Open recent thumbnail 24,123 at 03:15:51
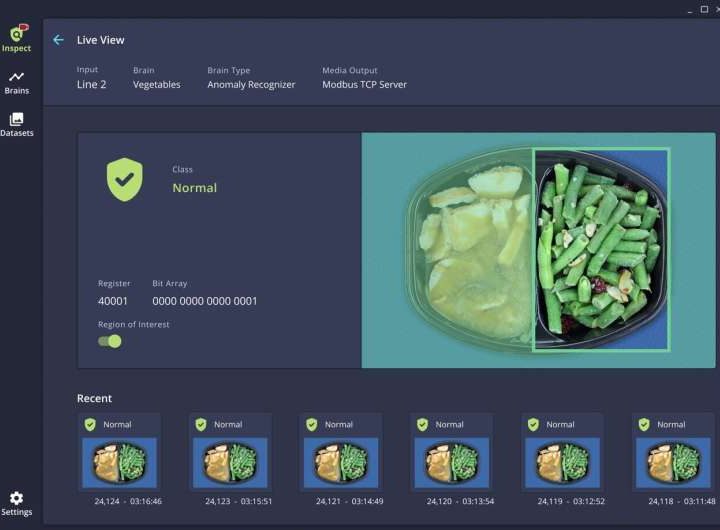 [x=230, y=463]
